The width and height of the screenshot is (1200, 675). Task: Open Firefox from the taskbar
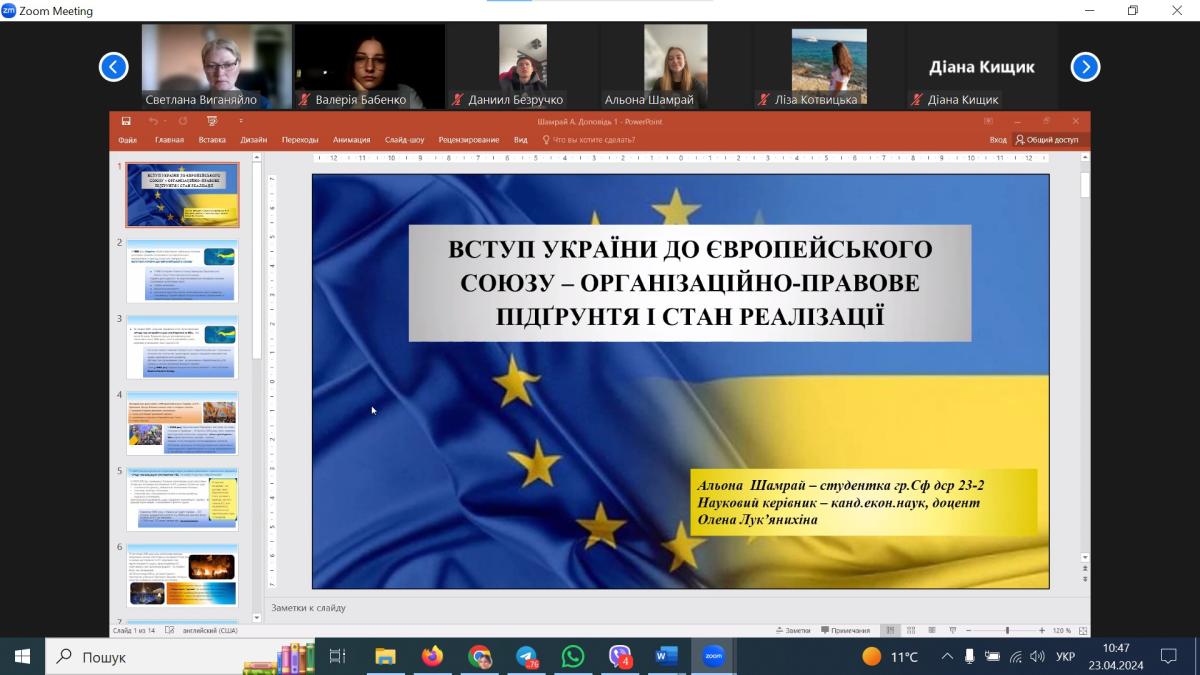[x=432, y=656]
